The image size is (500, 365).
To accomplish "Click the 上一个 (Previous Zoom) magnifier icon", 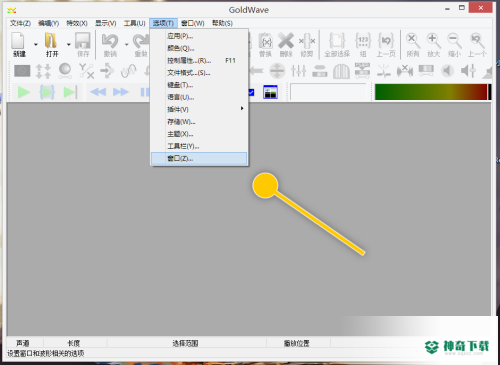I will pyautogui.click(x=477, y=41).
